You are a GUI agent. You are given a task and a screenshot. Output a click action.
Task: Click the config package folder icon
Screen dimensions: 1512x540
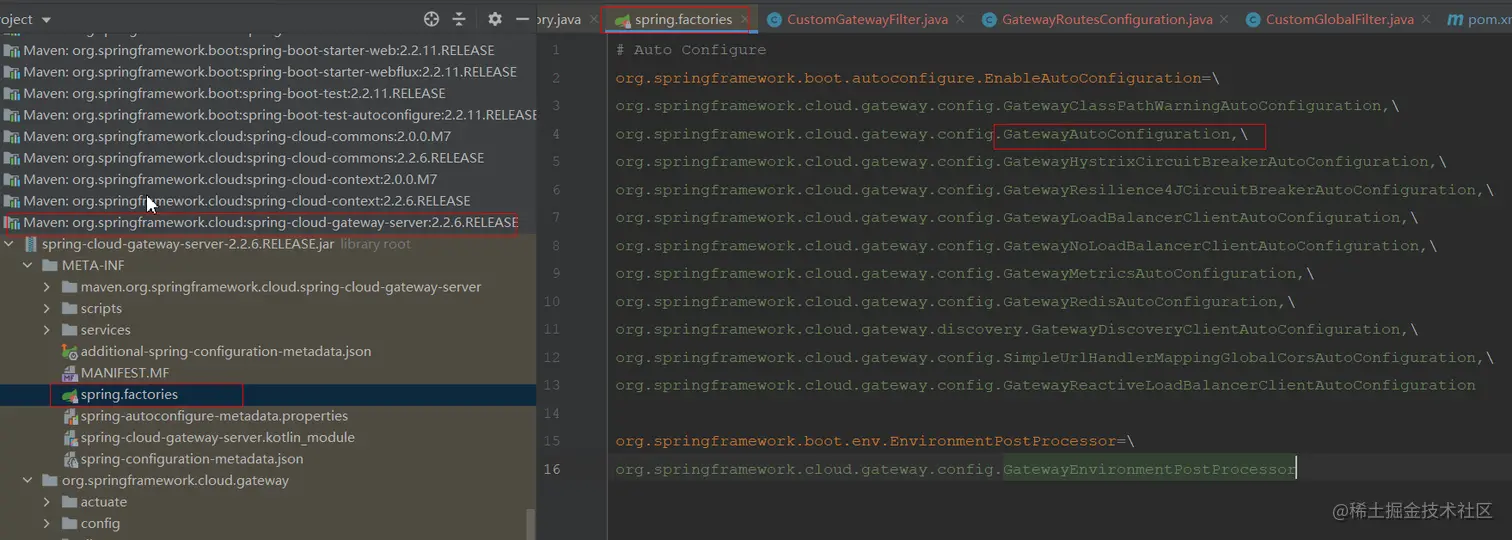coord(69,523)
